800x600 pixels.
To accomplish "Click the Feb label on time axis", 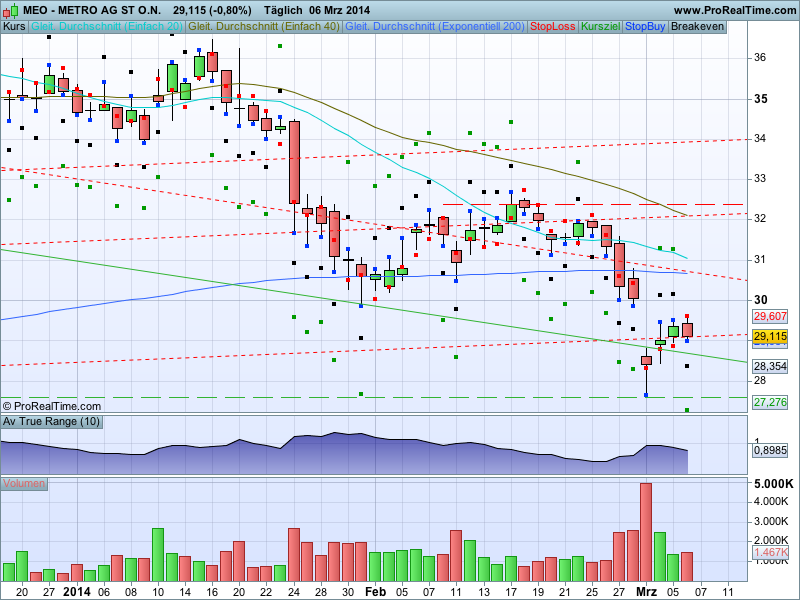I will click(376, 592).
